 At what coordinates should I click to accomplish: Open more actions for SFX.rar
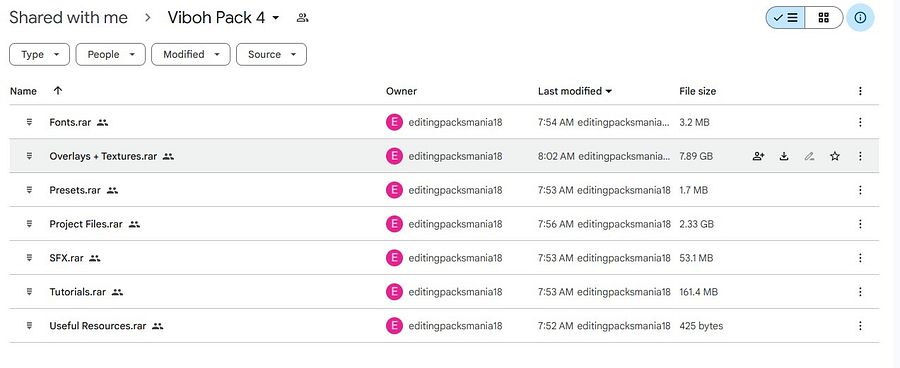point(860,258)
